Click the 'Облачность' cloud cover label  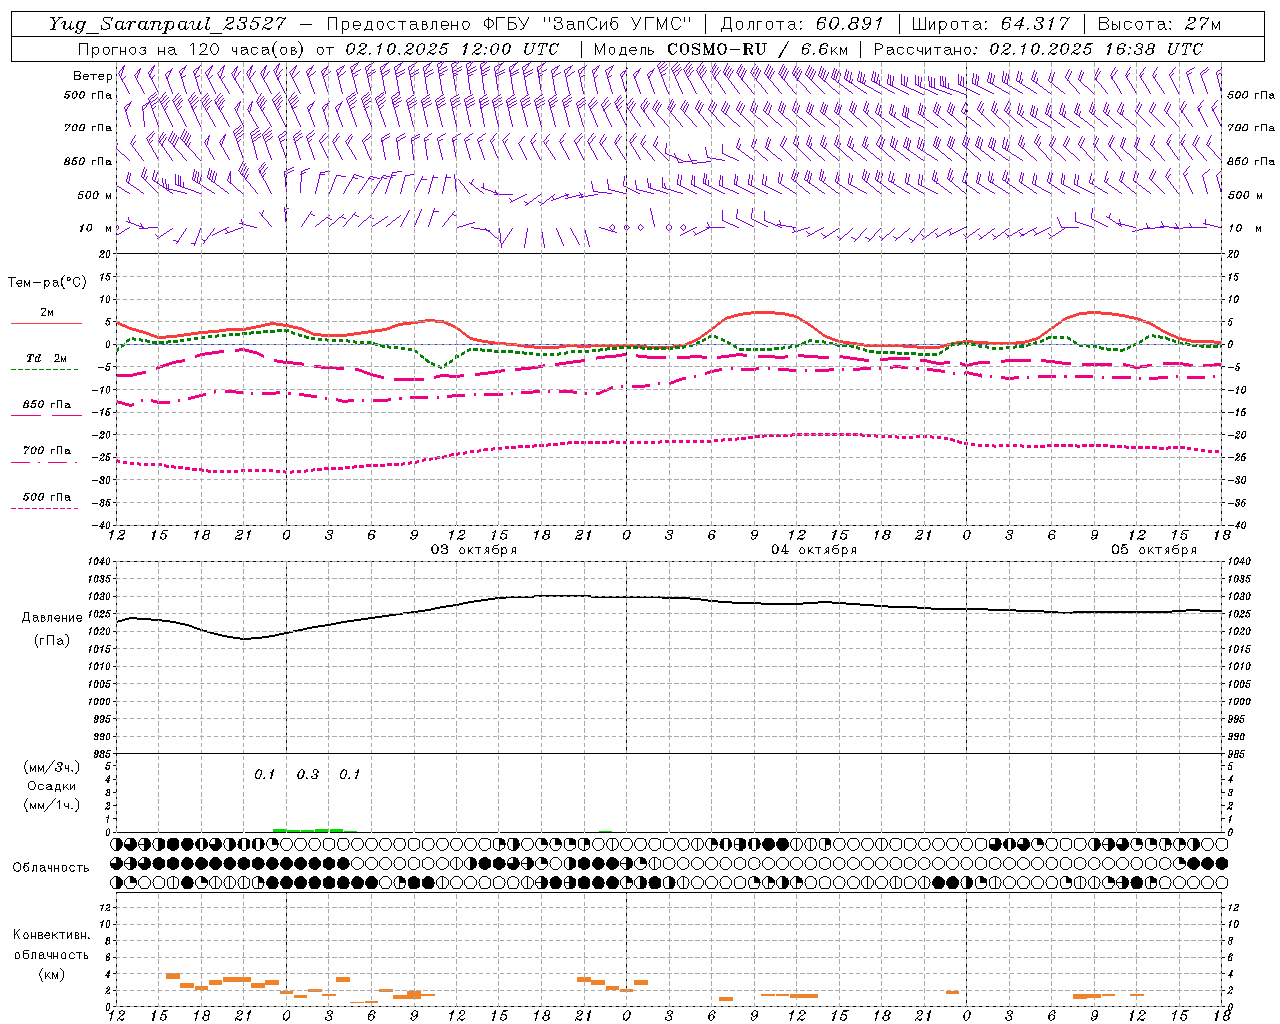tap(51, 868)
